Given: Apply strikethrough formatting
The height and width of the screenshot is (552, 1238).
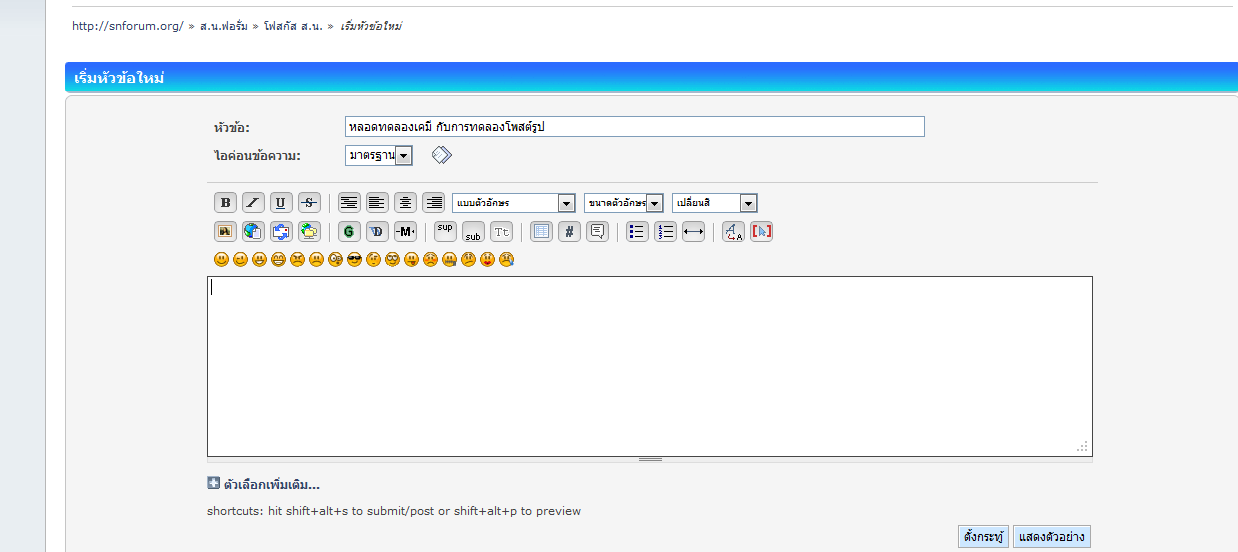Looking at the screenshot, I should [x=309, y=203].
